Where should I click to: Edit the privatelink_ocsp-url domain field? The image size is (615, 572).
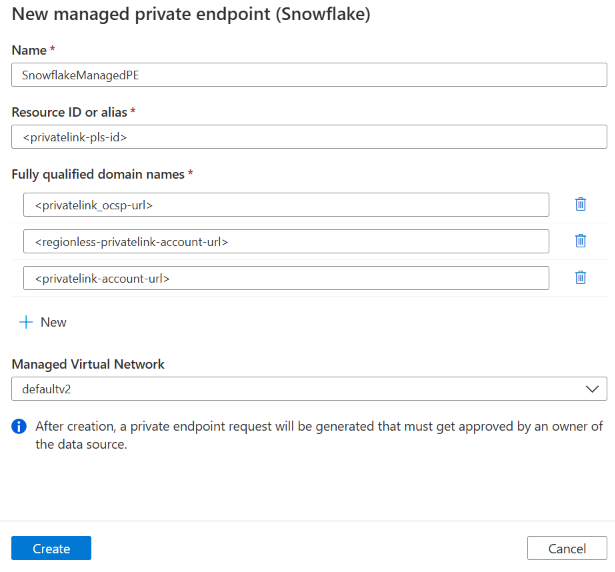point(286,205)
